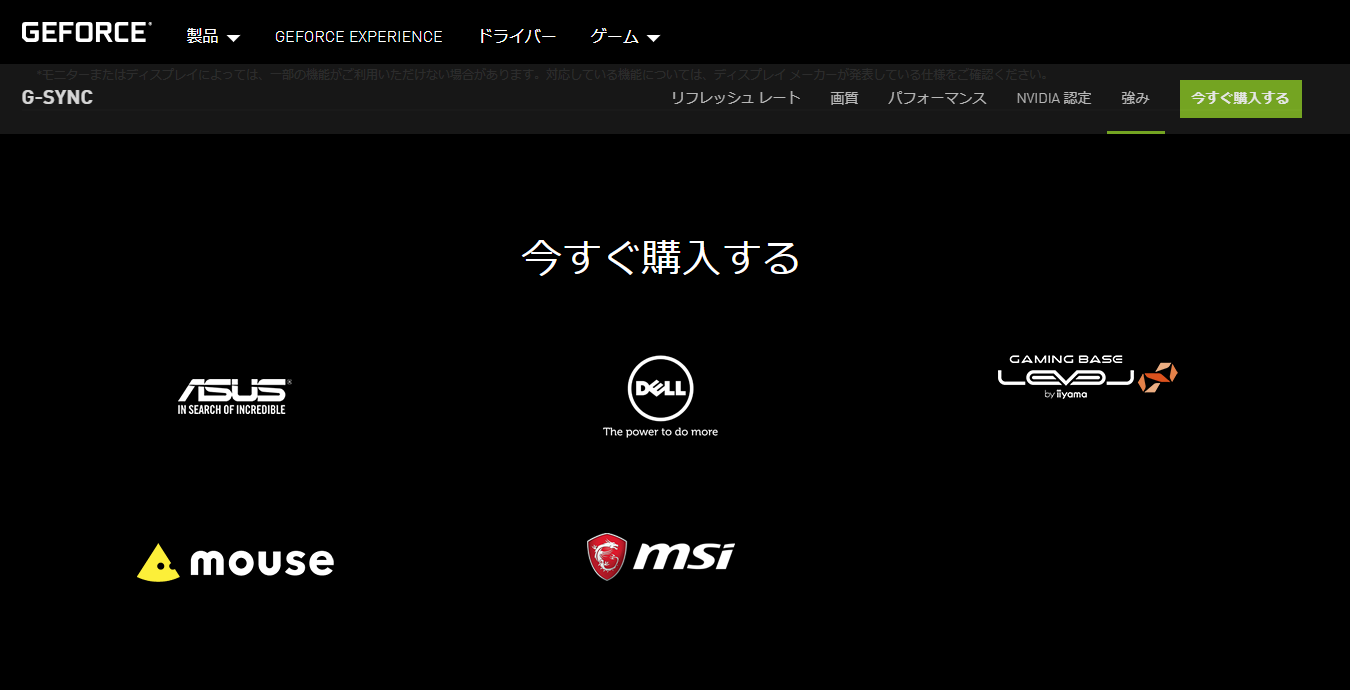Screen dimensions: 1350x690
Task: Click the yellow mouse cheese icon
Action: click(x=158, y=562)
